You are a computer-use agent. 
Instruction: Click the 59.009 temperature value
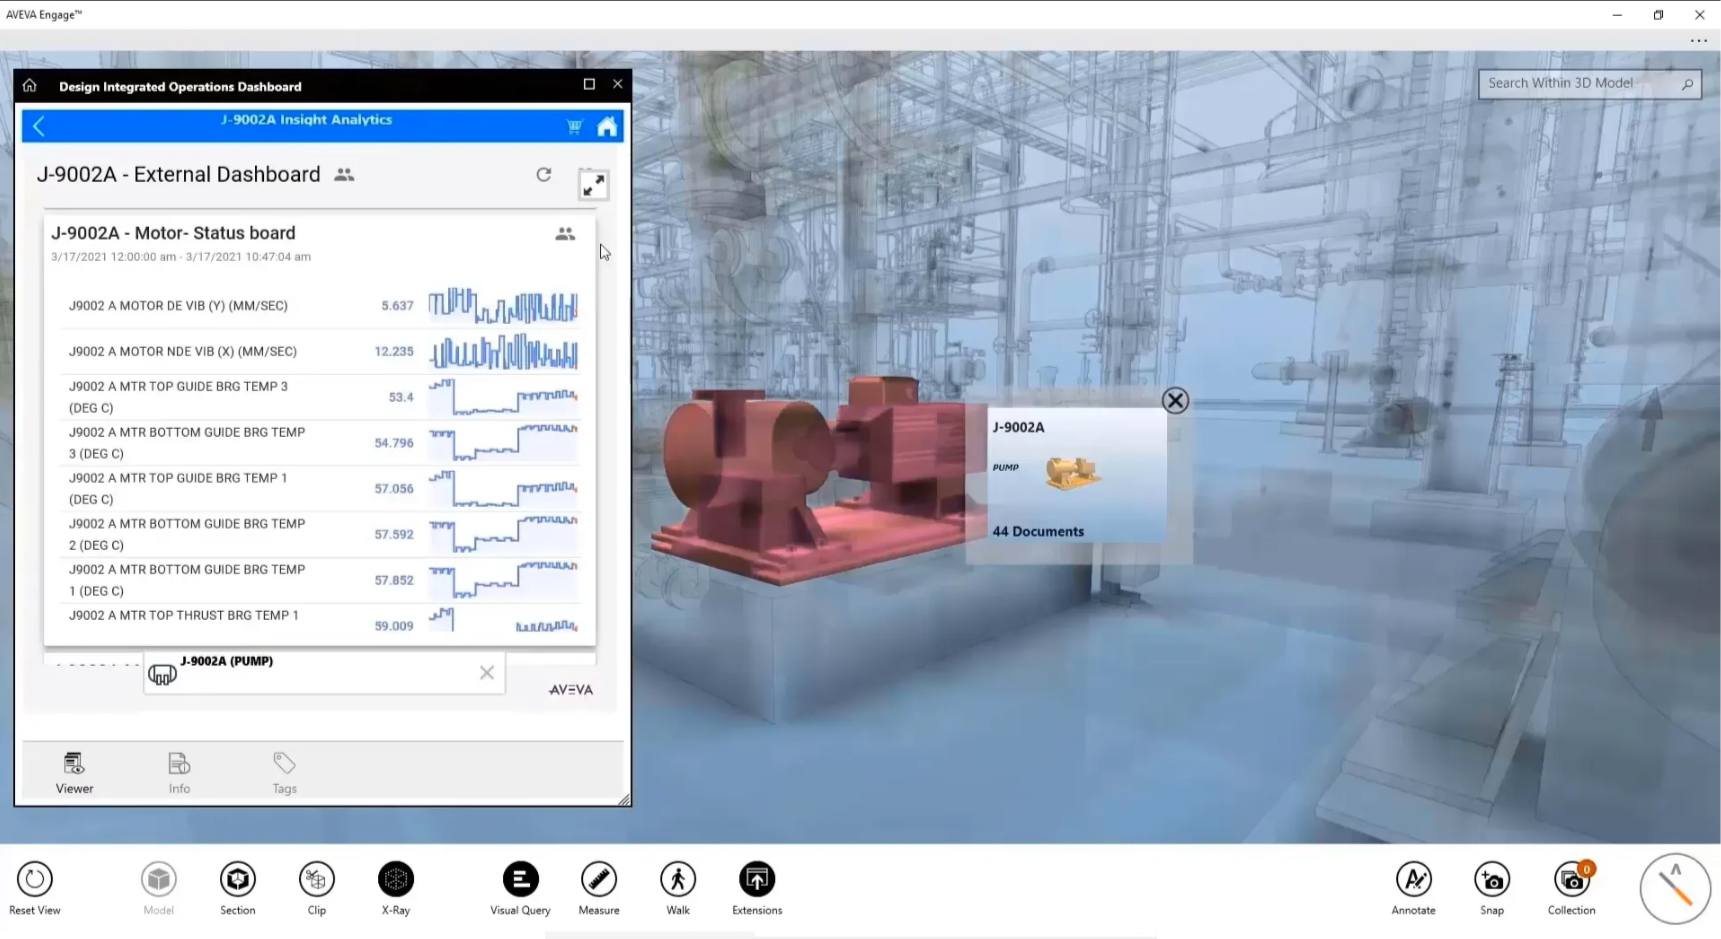394,626
